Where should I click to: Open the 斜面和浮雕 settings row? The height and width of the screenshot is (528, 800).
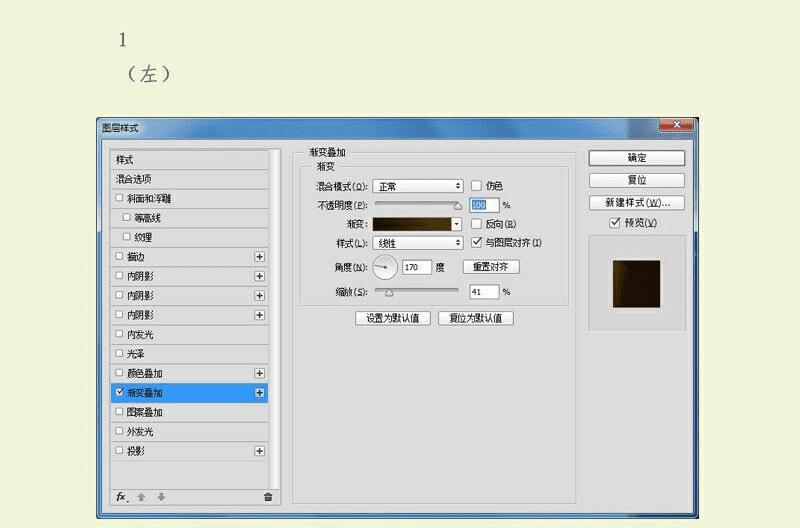coord(189,198)
